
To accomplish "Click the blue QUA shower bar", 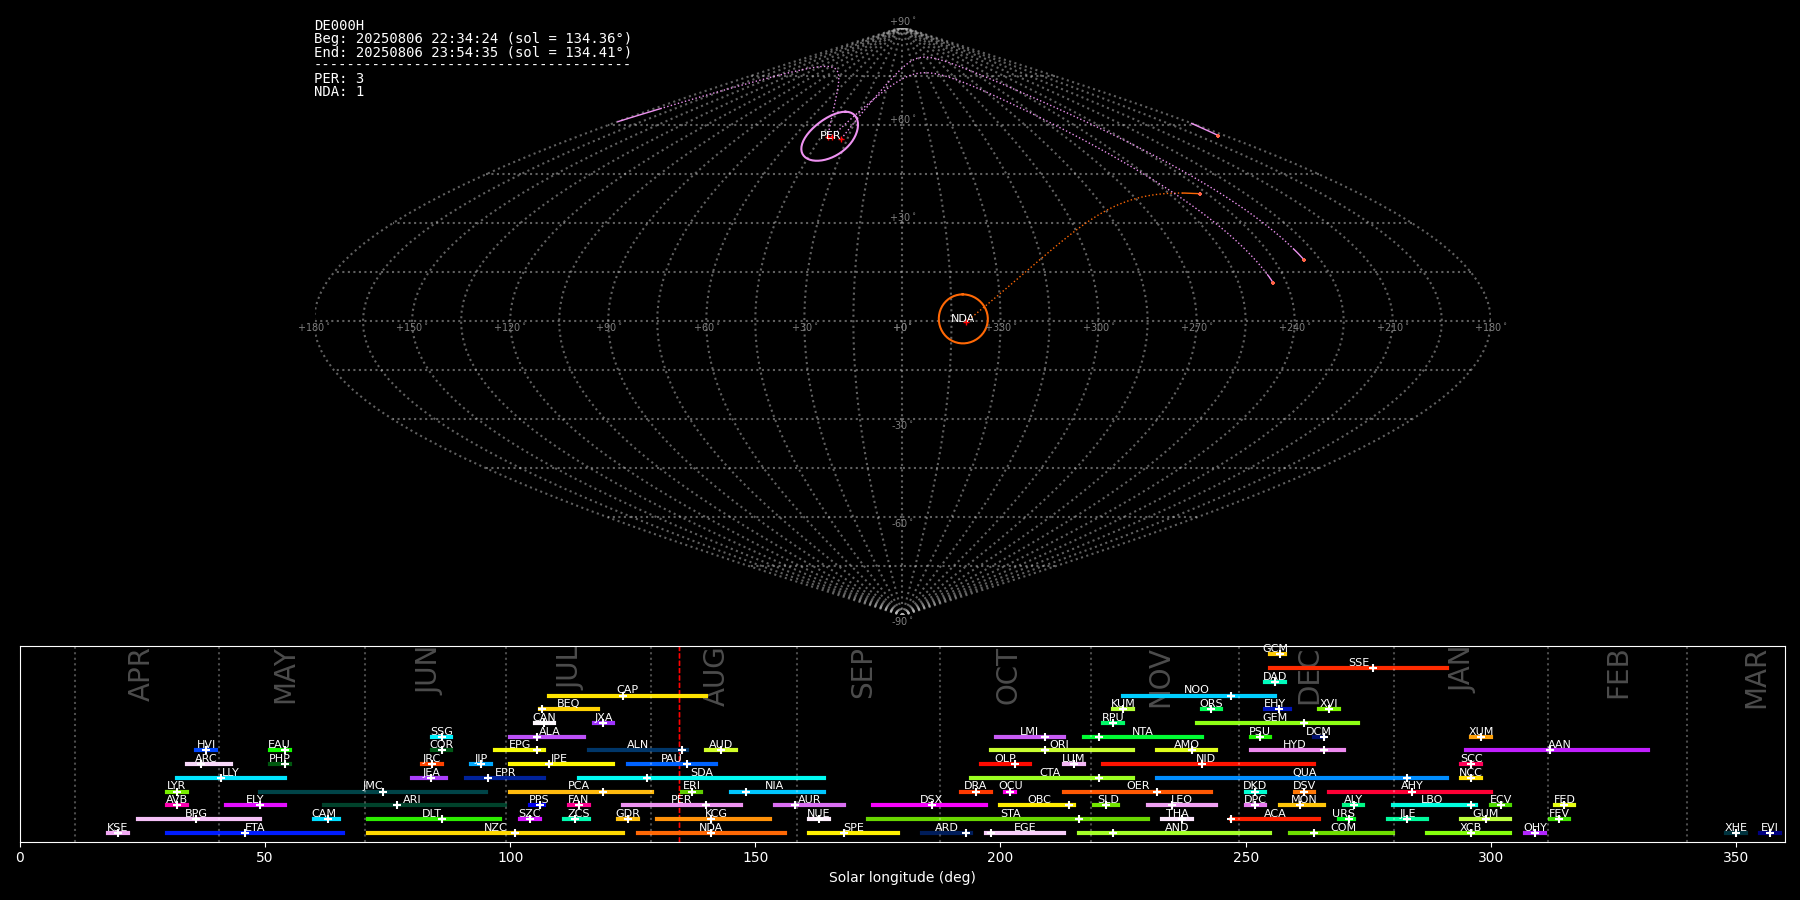I will pos(1302,778).
